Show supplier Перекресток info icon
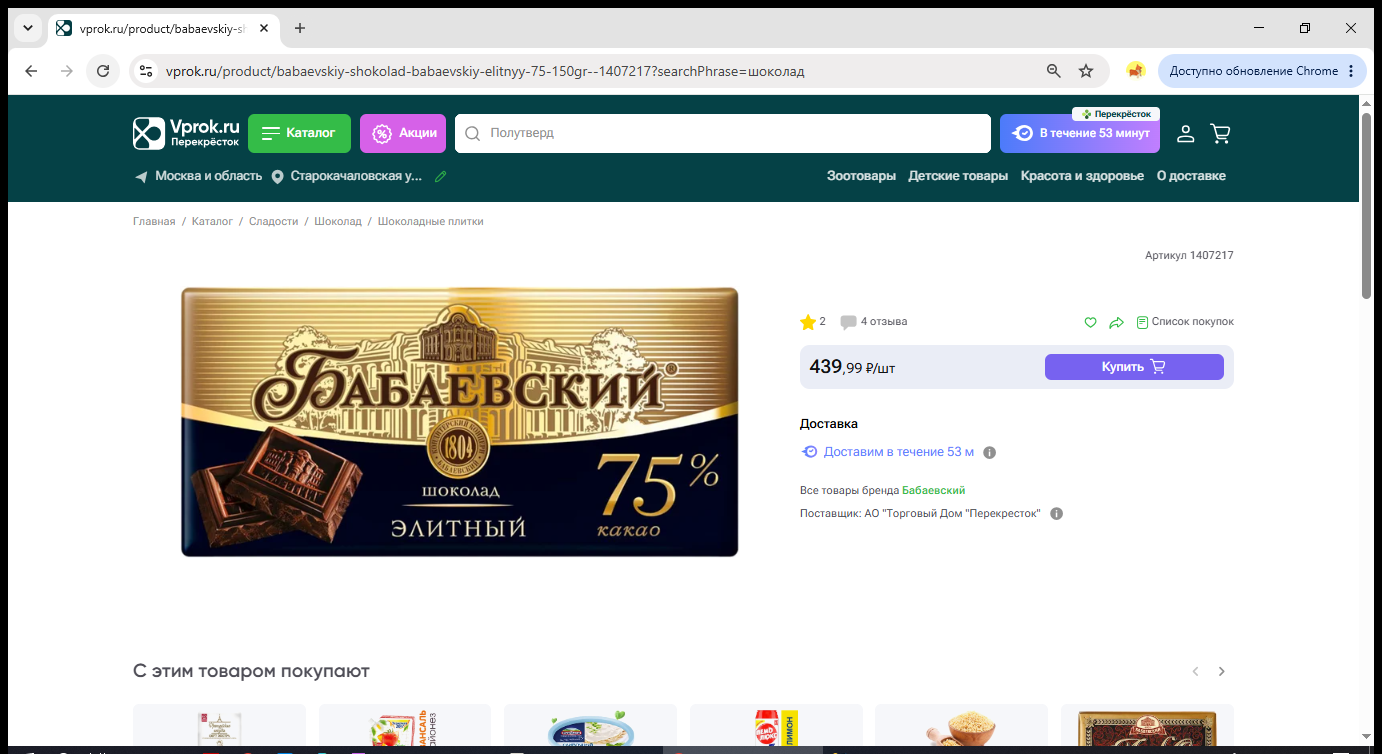1382x754 pixels. click(x=1057, y=514)
